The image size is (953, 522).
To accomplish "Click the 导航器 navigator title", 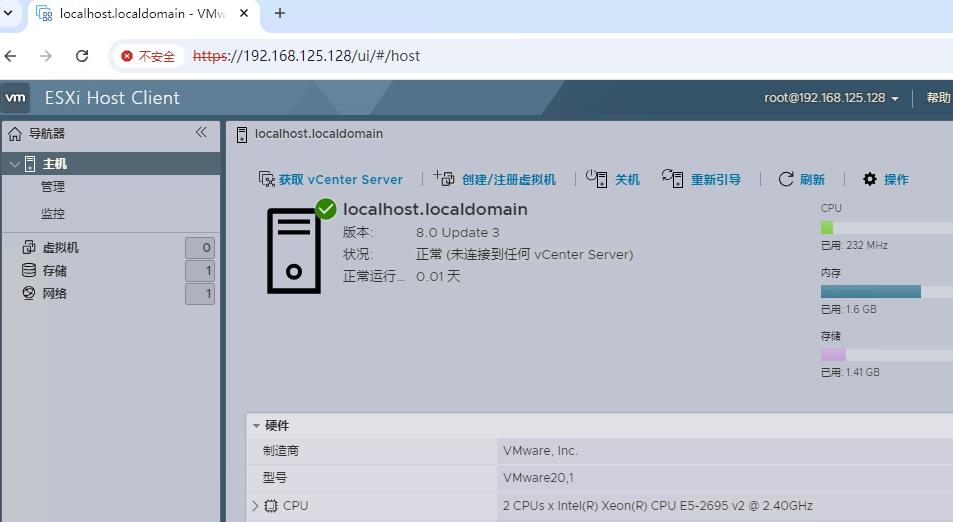I will pyautogui.click(x=47, y=134).
